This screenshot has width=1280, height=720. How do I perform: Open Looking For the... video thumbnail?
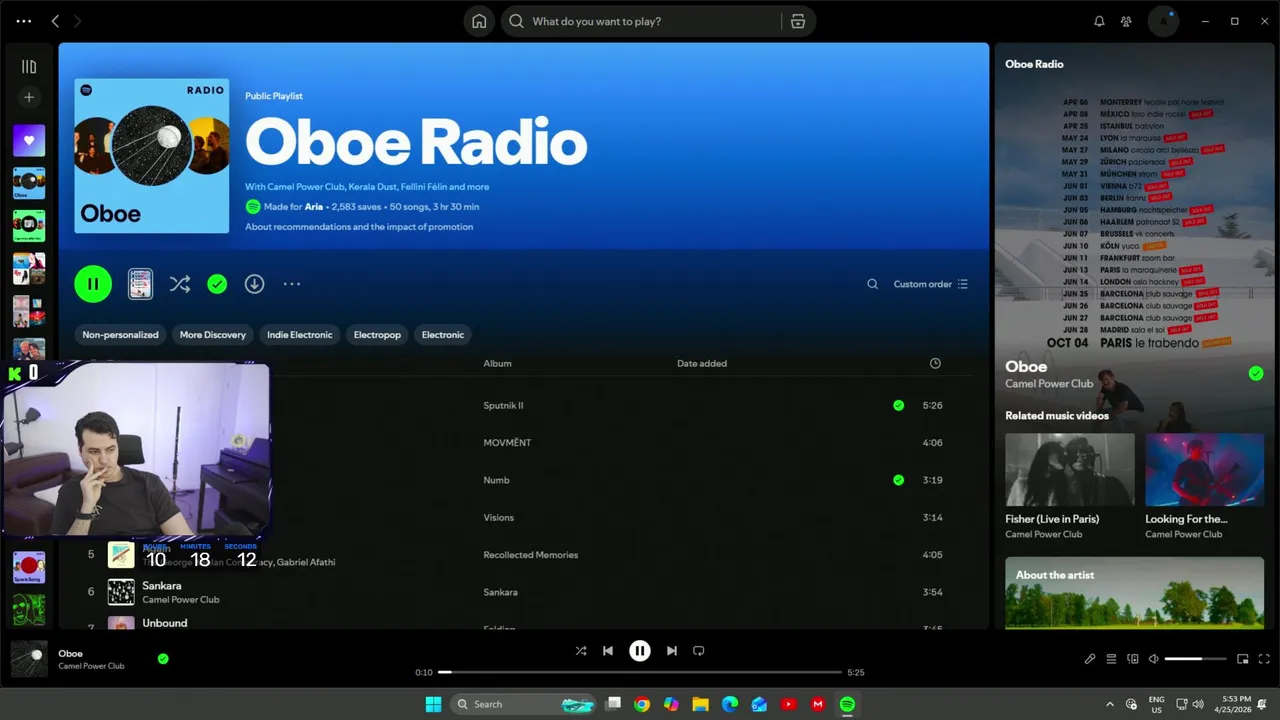[1204, 469]
